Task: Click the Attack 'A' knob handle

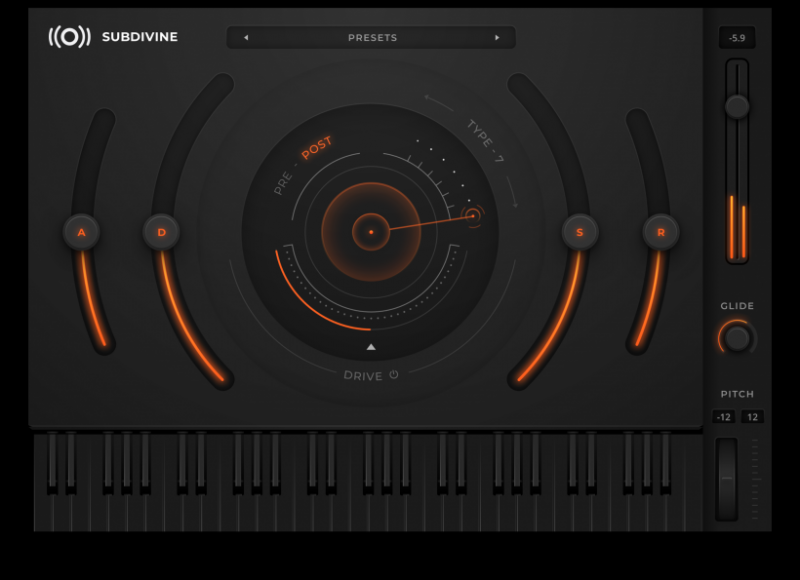Action: [x=82, y=232]
